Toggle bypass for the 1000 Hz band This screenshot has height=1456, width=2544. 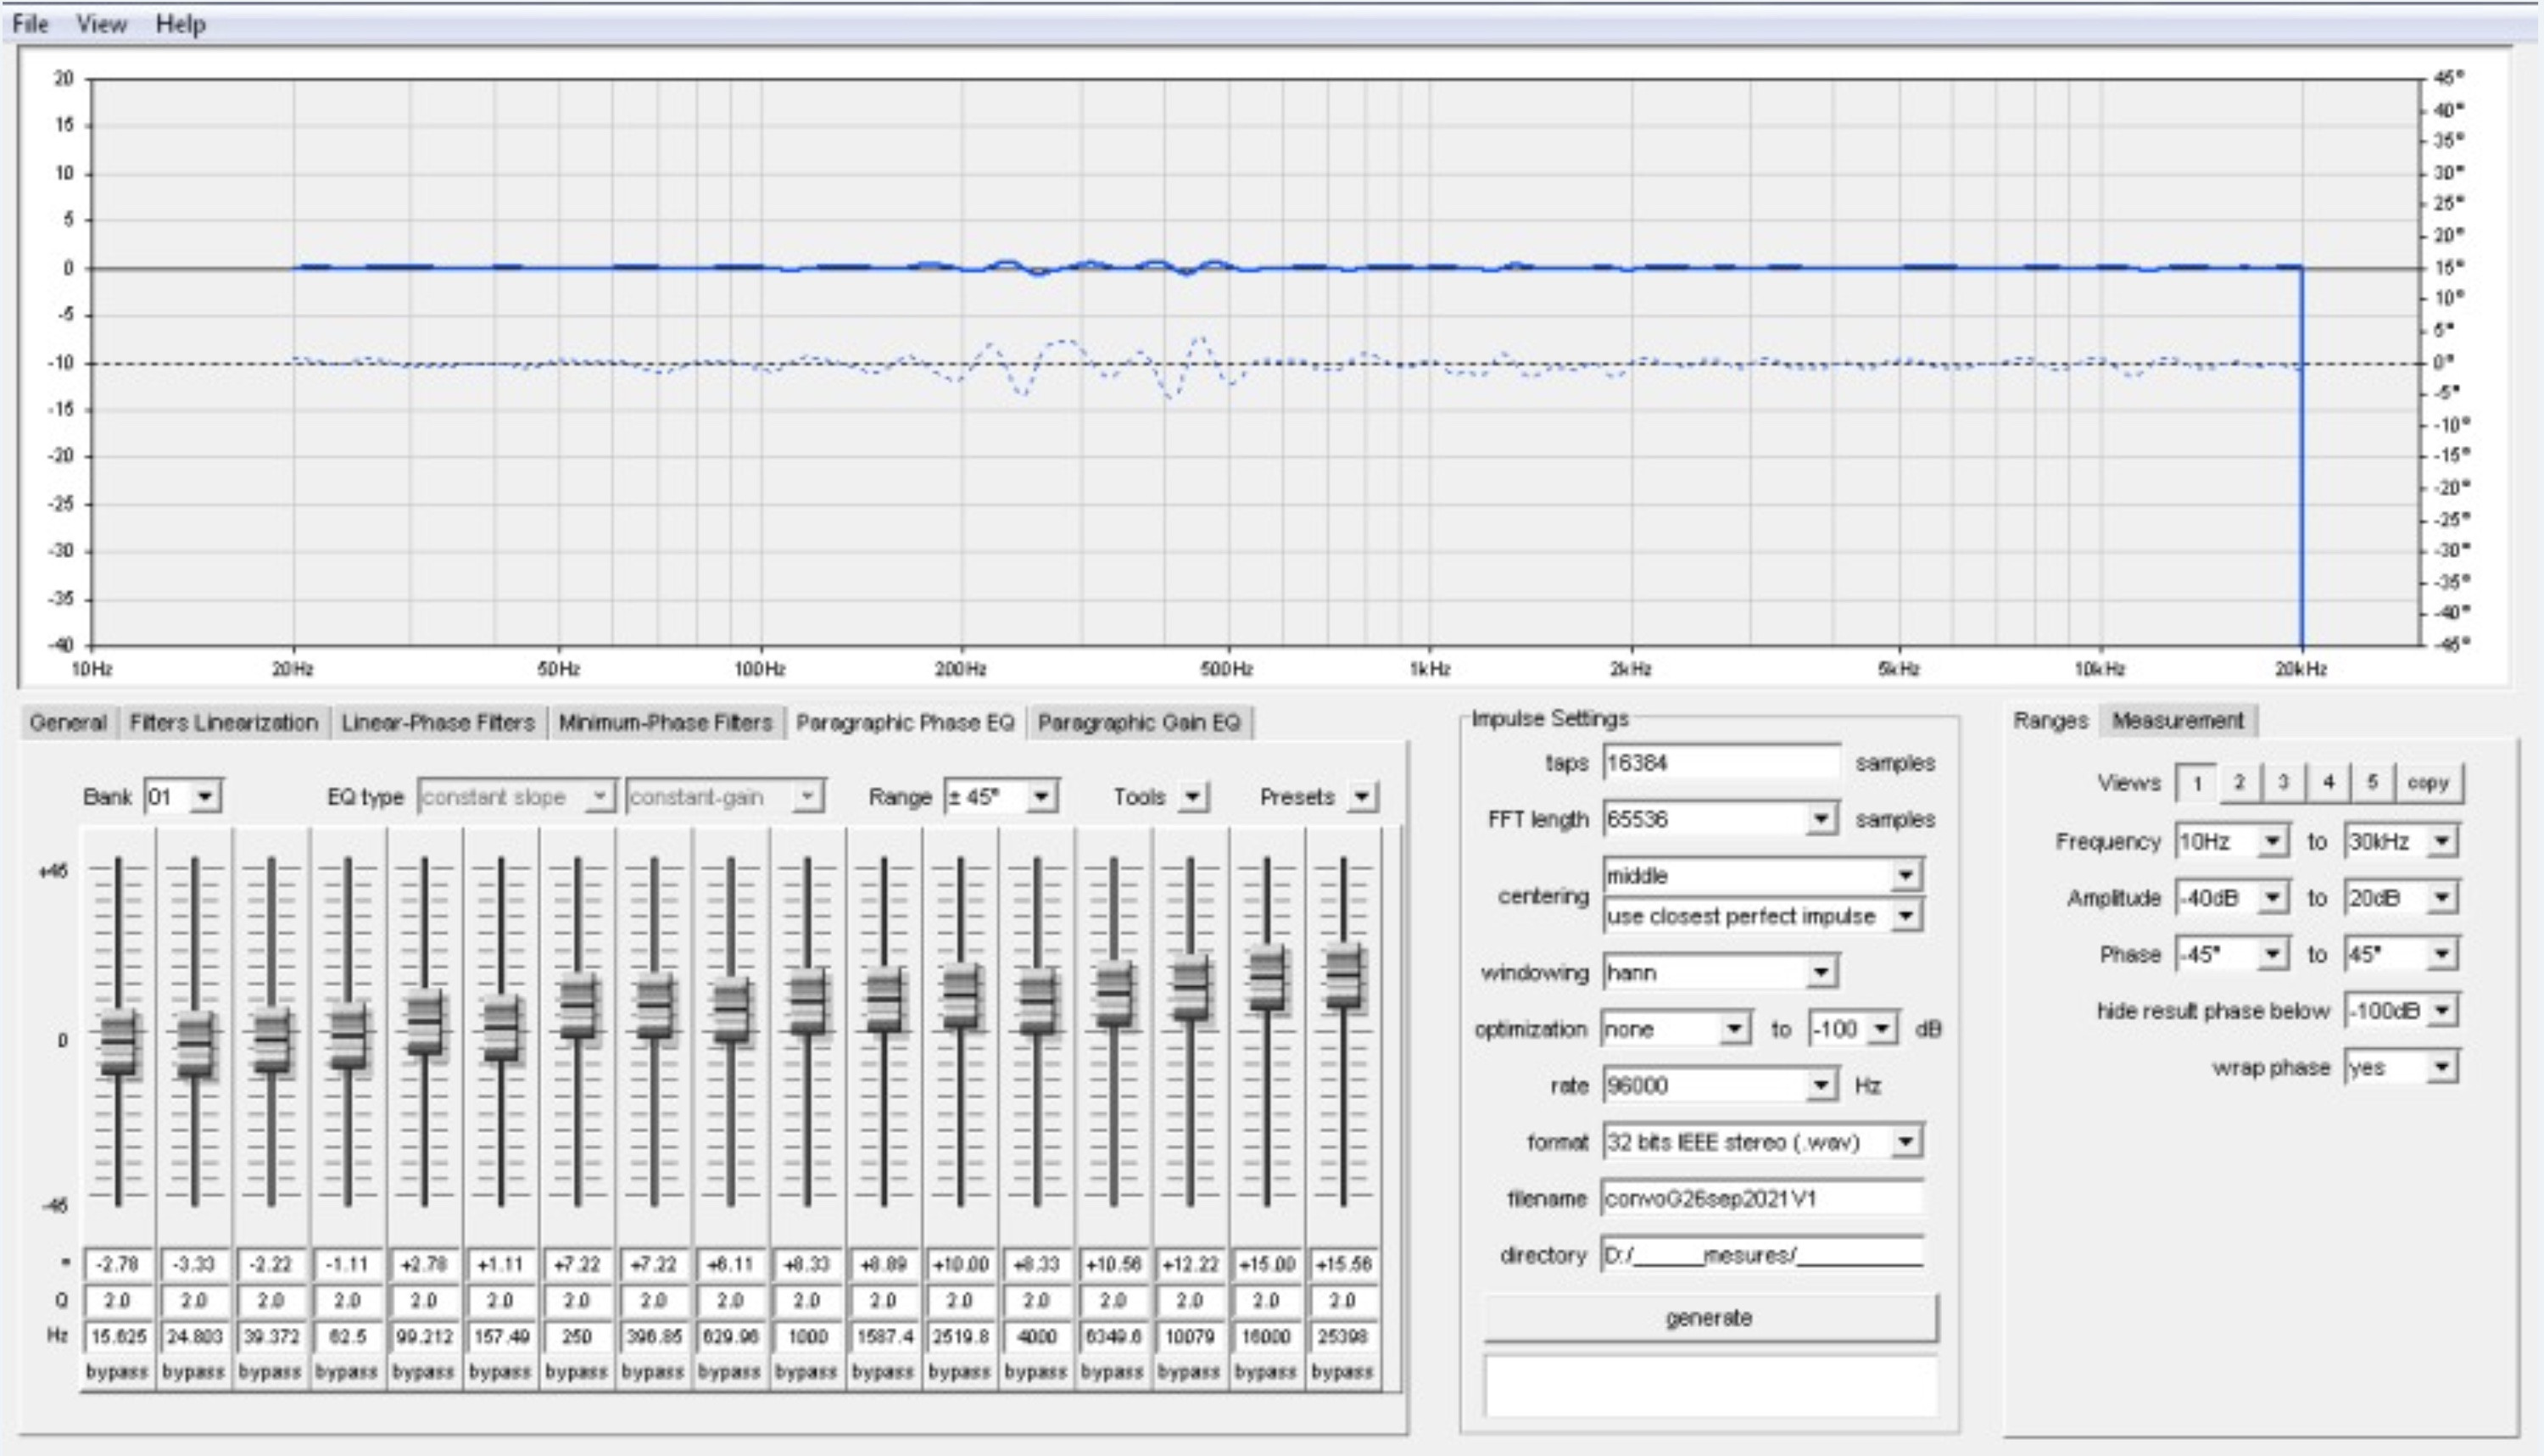[x=806, y=1372]
